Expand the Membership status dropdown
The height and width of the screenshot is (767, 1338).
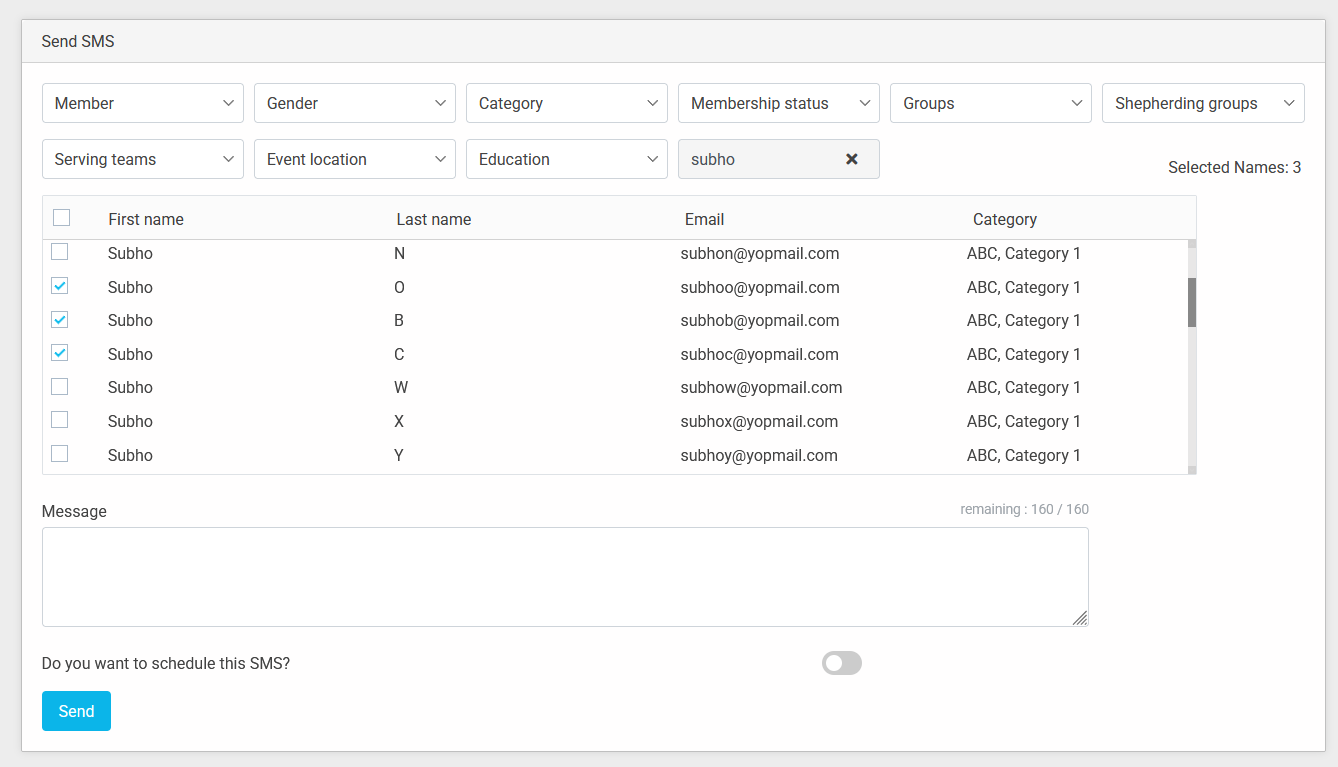pyautogui.click(x=779, y=103)
